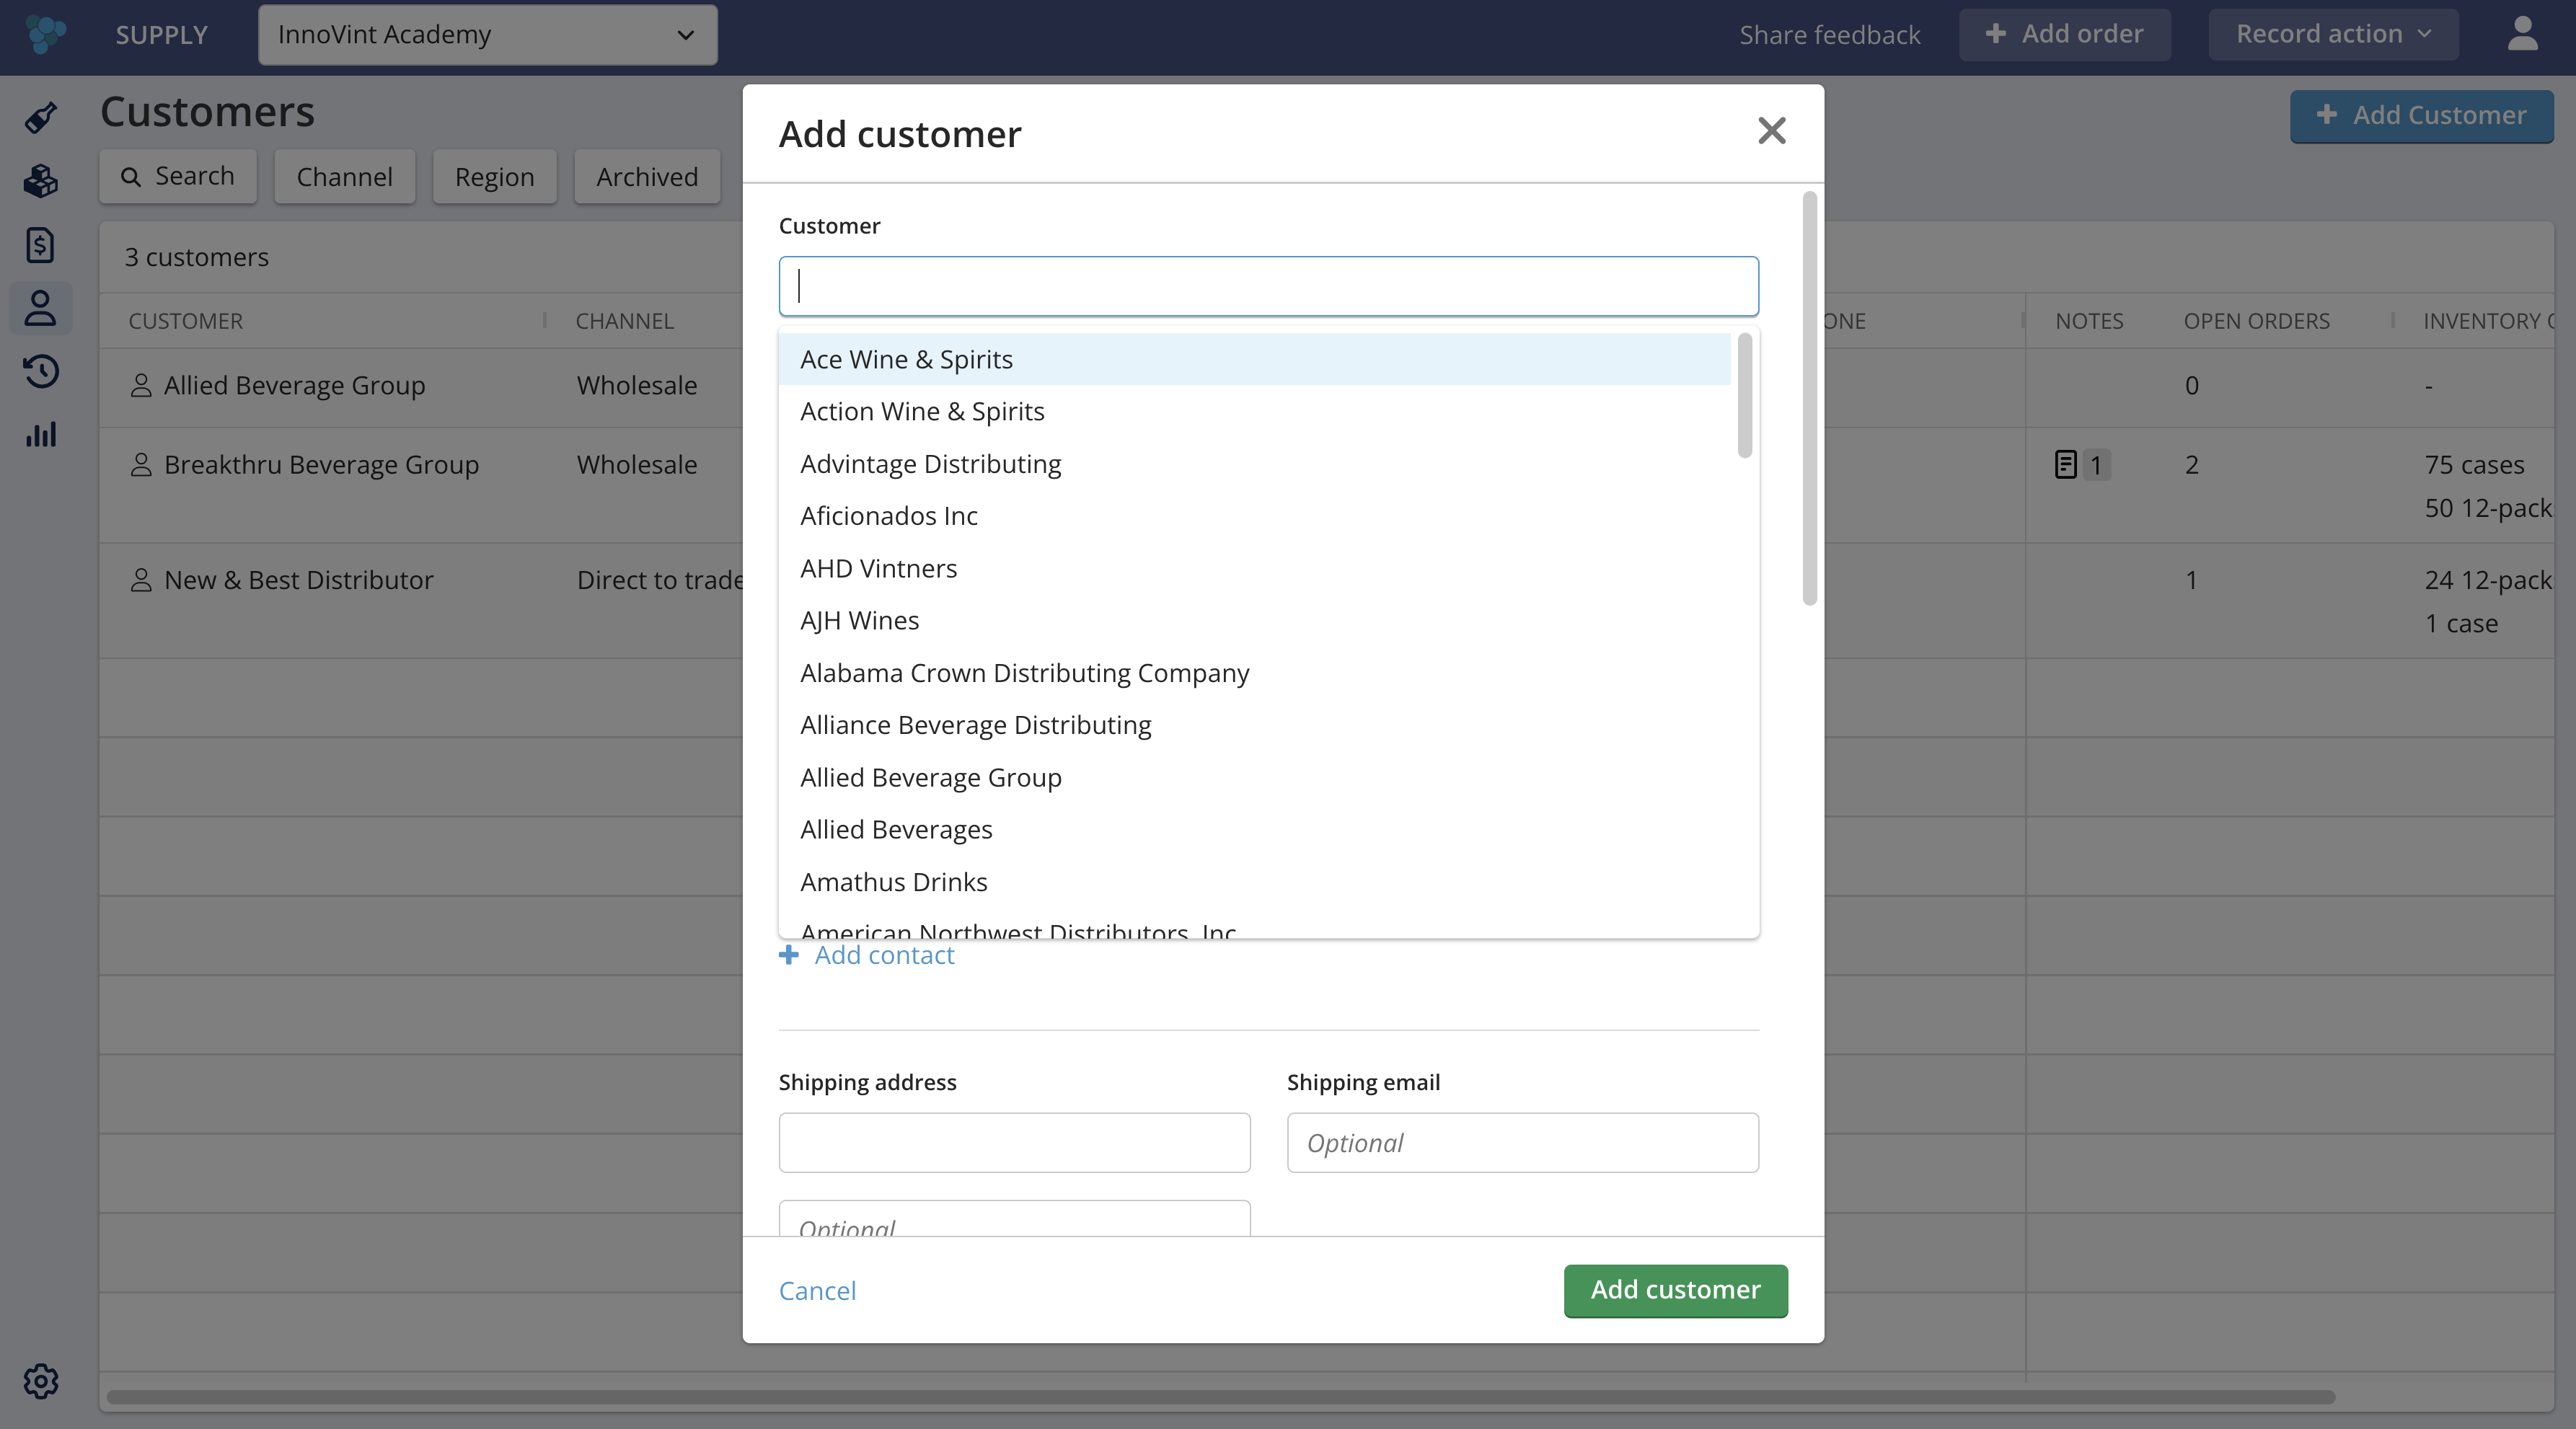Click the dialog body scrollbar thumb
The height and width of the screenshot is (1429, 2576).
coord(1809,398)
